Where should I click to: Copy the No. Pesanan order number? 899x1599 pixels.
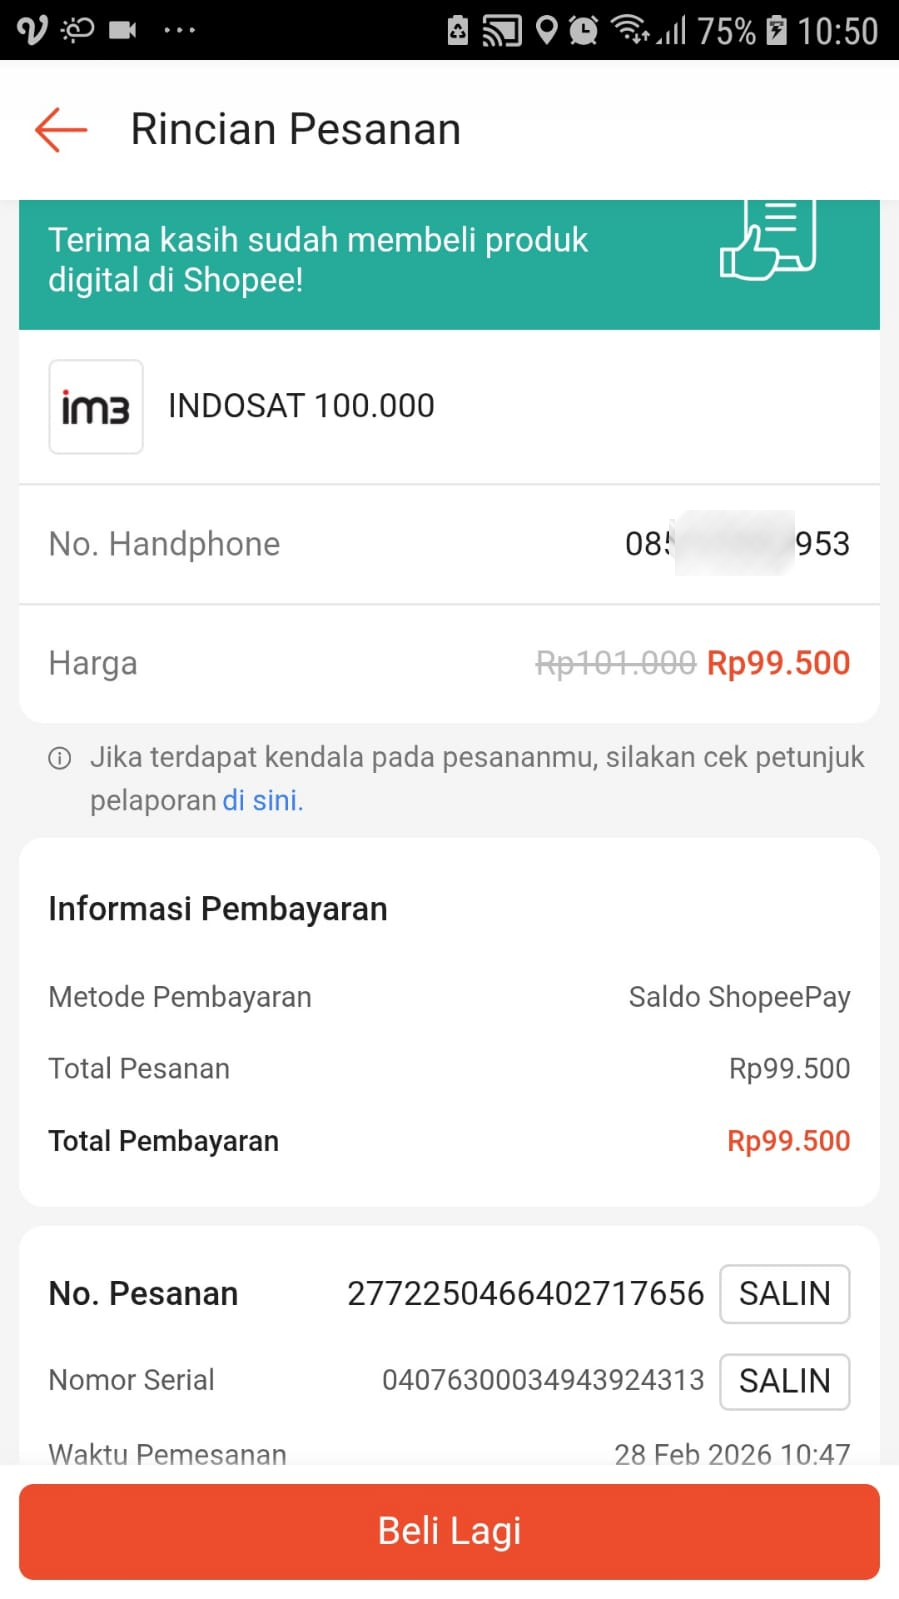pos(784,1294)
